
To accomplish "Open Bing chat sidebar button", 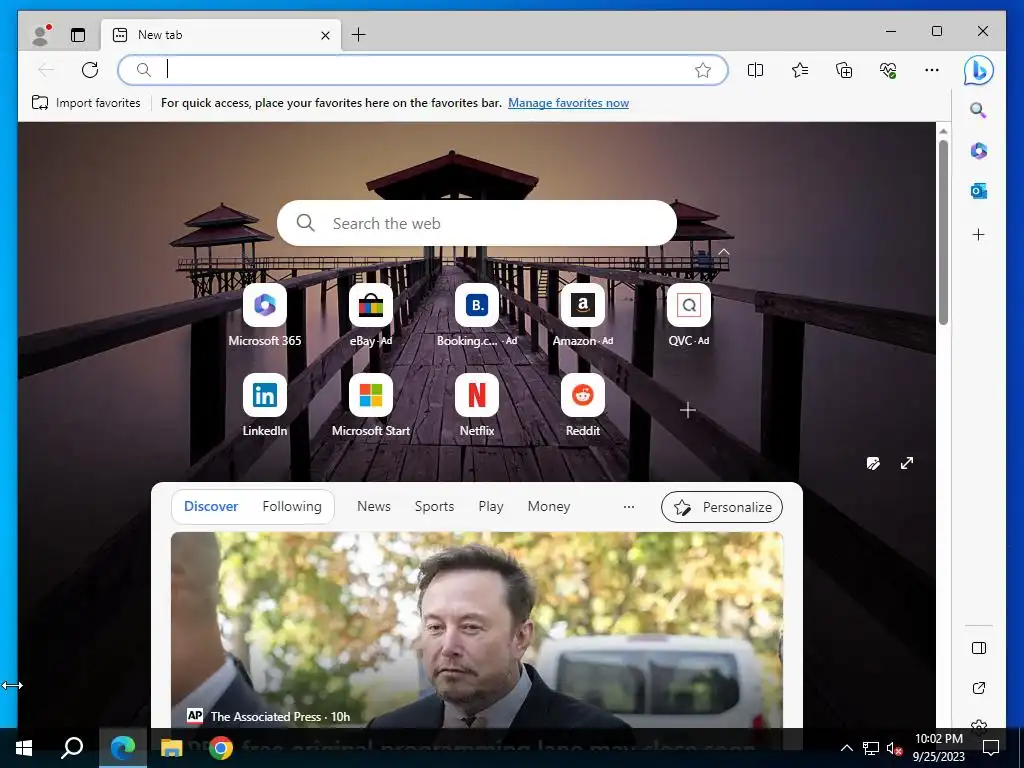I will click(978, 71).
